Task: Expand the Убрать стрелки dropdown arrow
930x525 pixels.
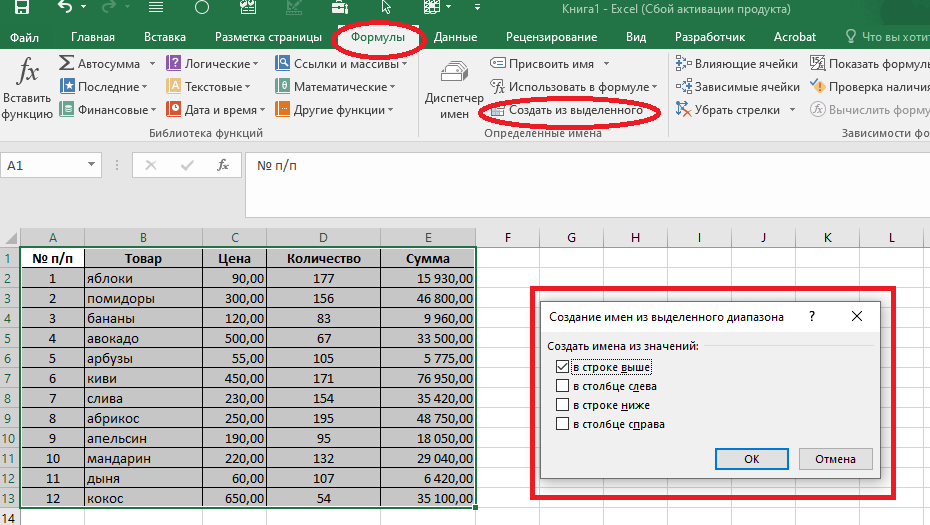Action: (x=792, y=110)
